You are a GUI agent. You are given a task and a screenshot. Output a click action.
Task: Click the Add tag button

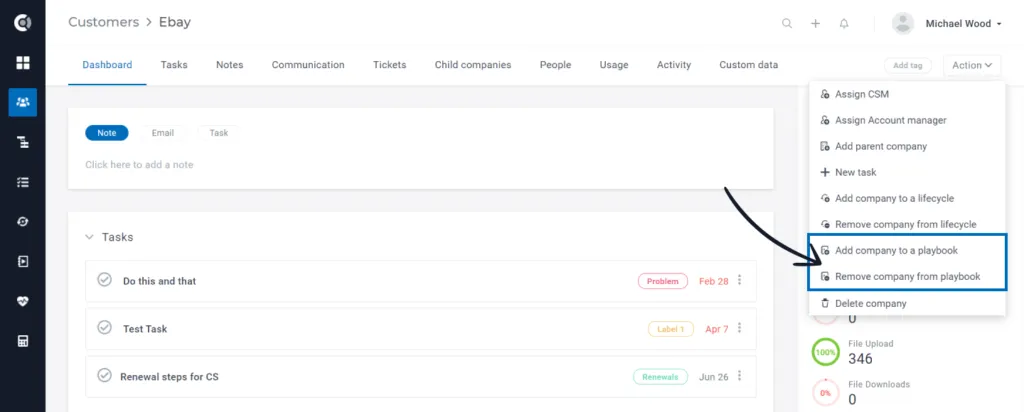[x=907, y=65]
